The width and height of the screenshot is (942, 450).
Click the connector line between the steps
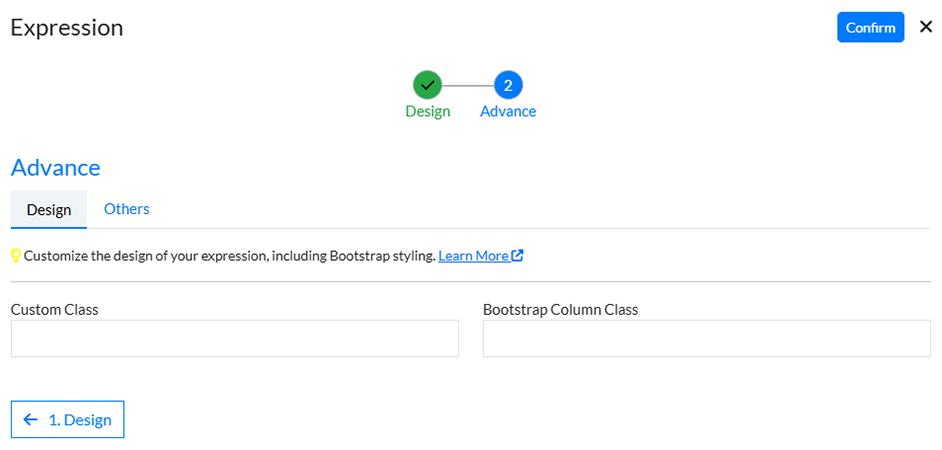click(x=468, y=85)
